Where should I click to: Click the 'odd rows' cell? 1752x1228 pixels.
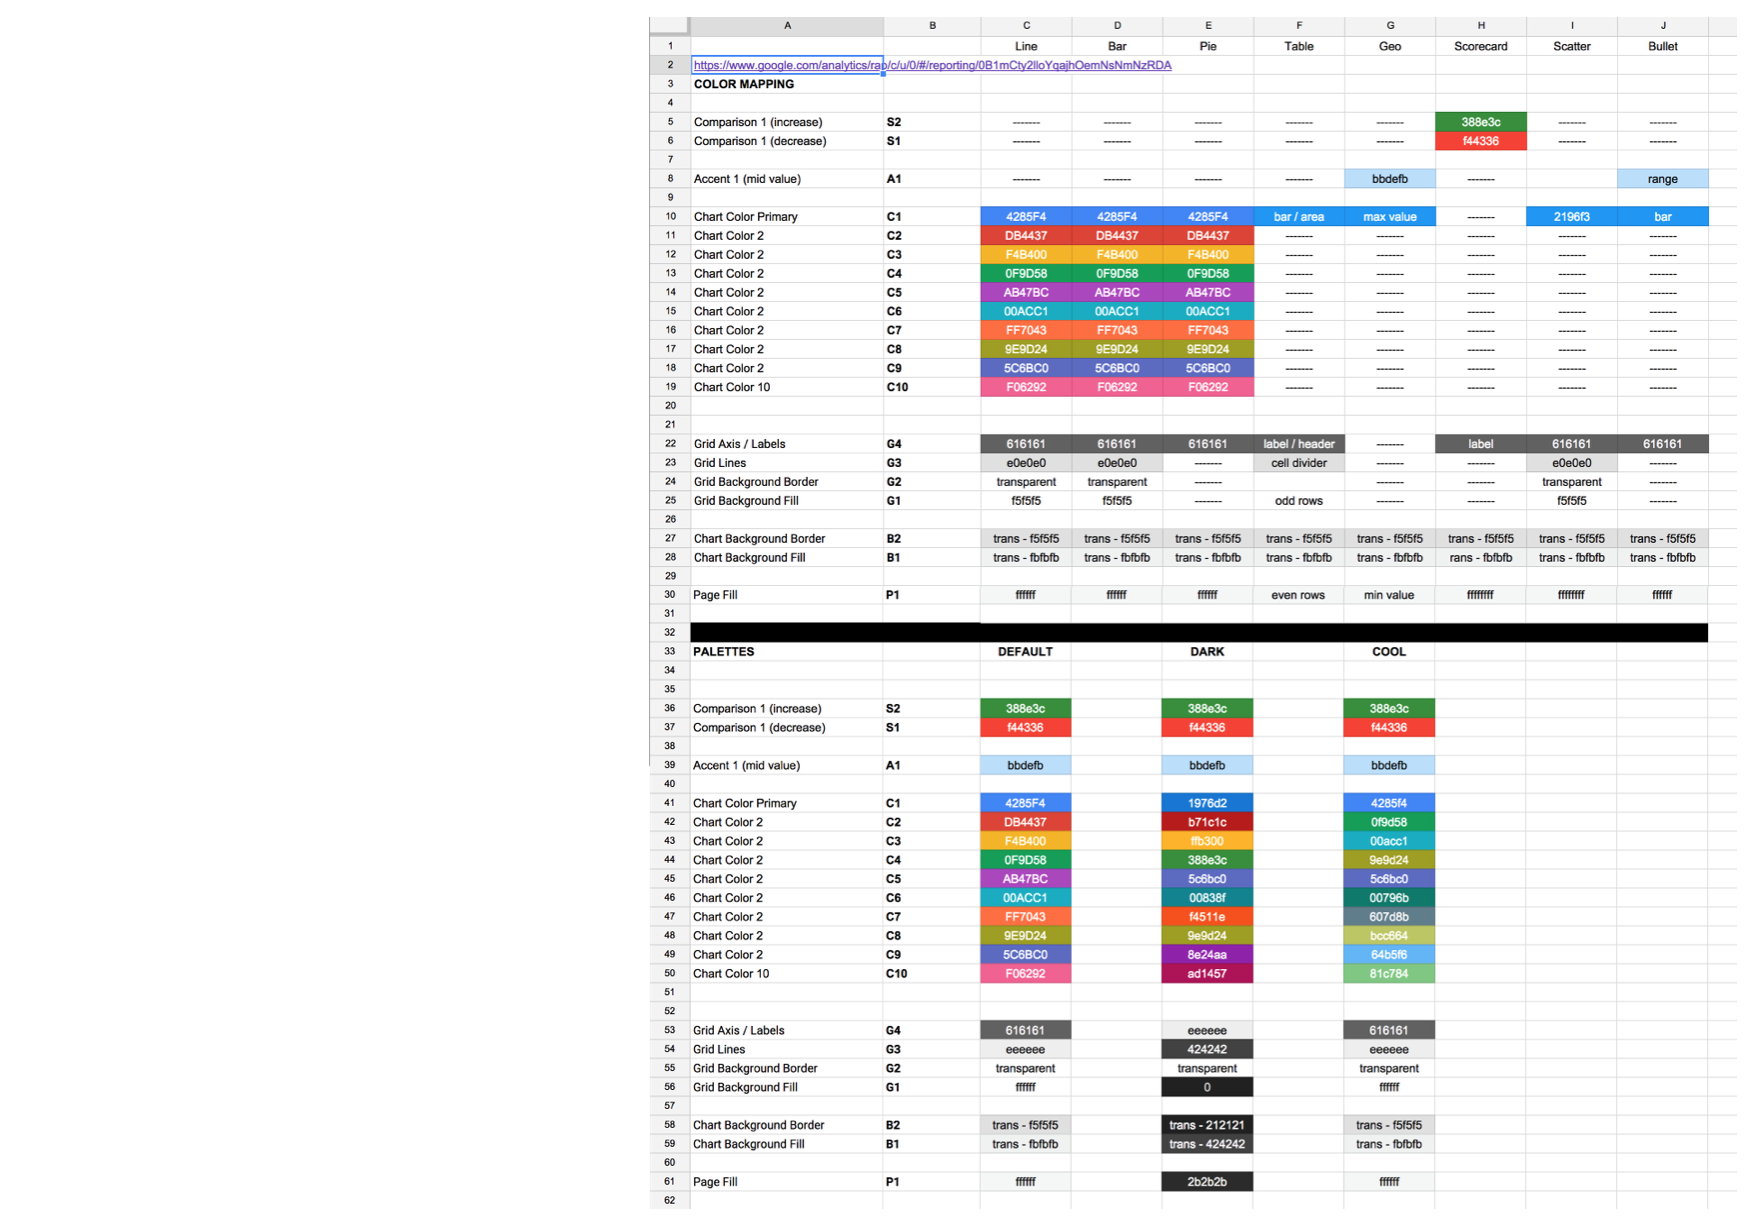tap(1299, 501)
